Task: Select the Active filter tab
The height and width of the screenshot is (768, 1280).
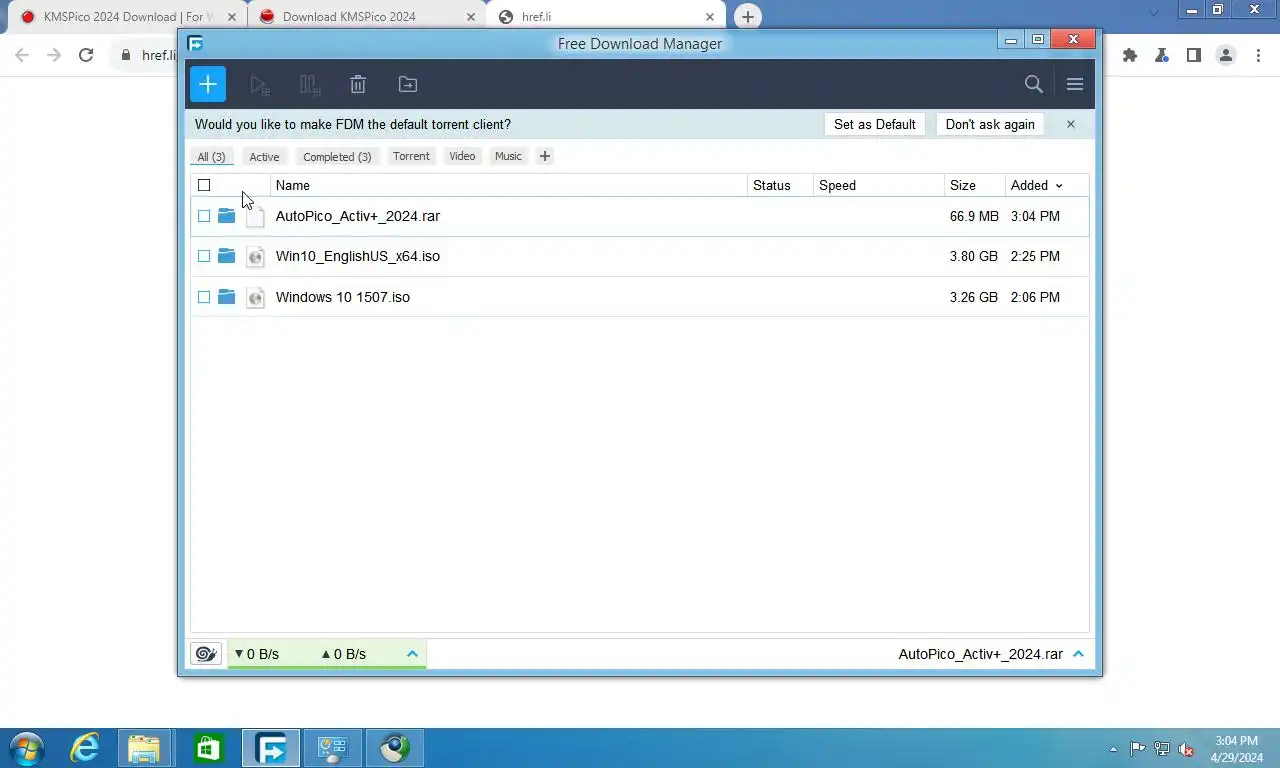Action: 264,157
